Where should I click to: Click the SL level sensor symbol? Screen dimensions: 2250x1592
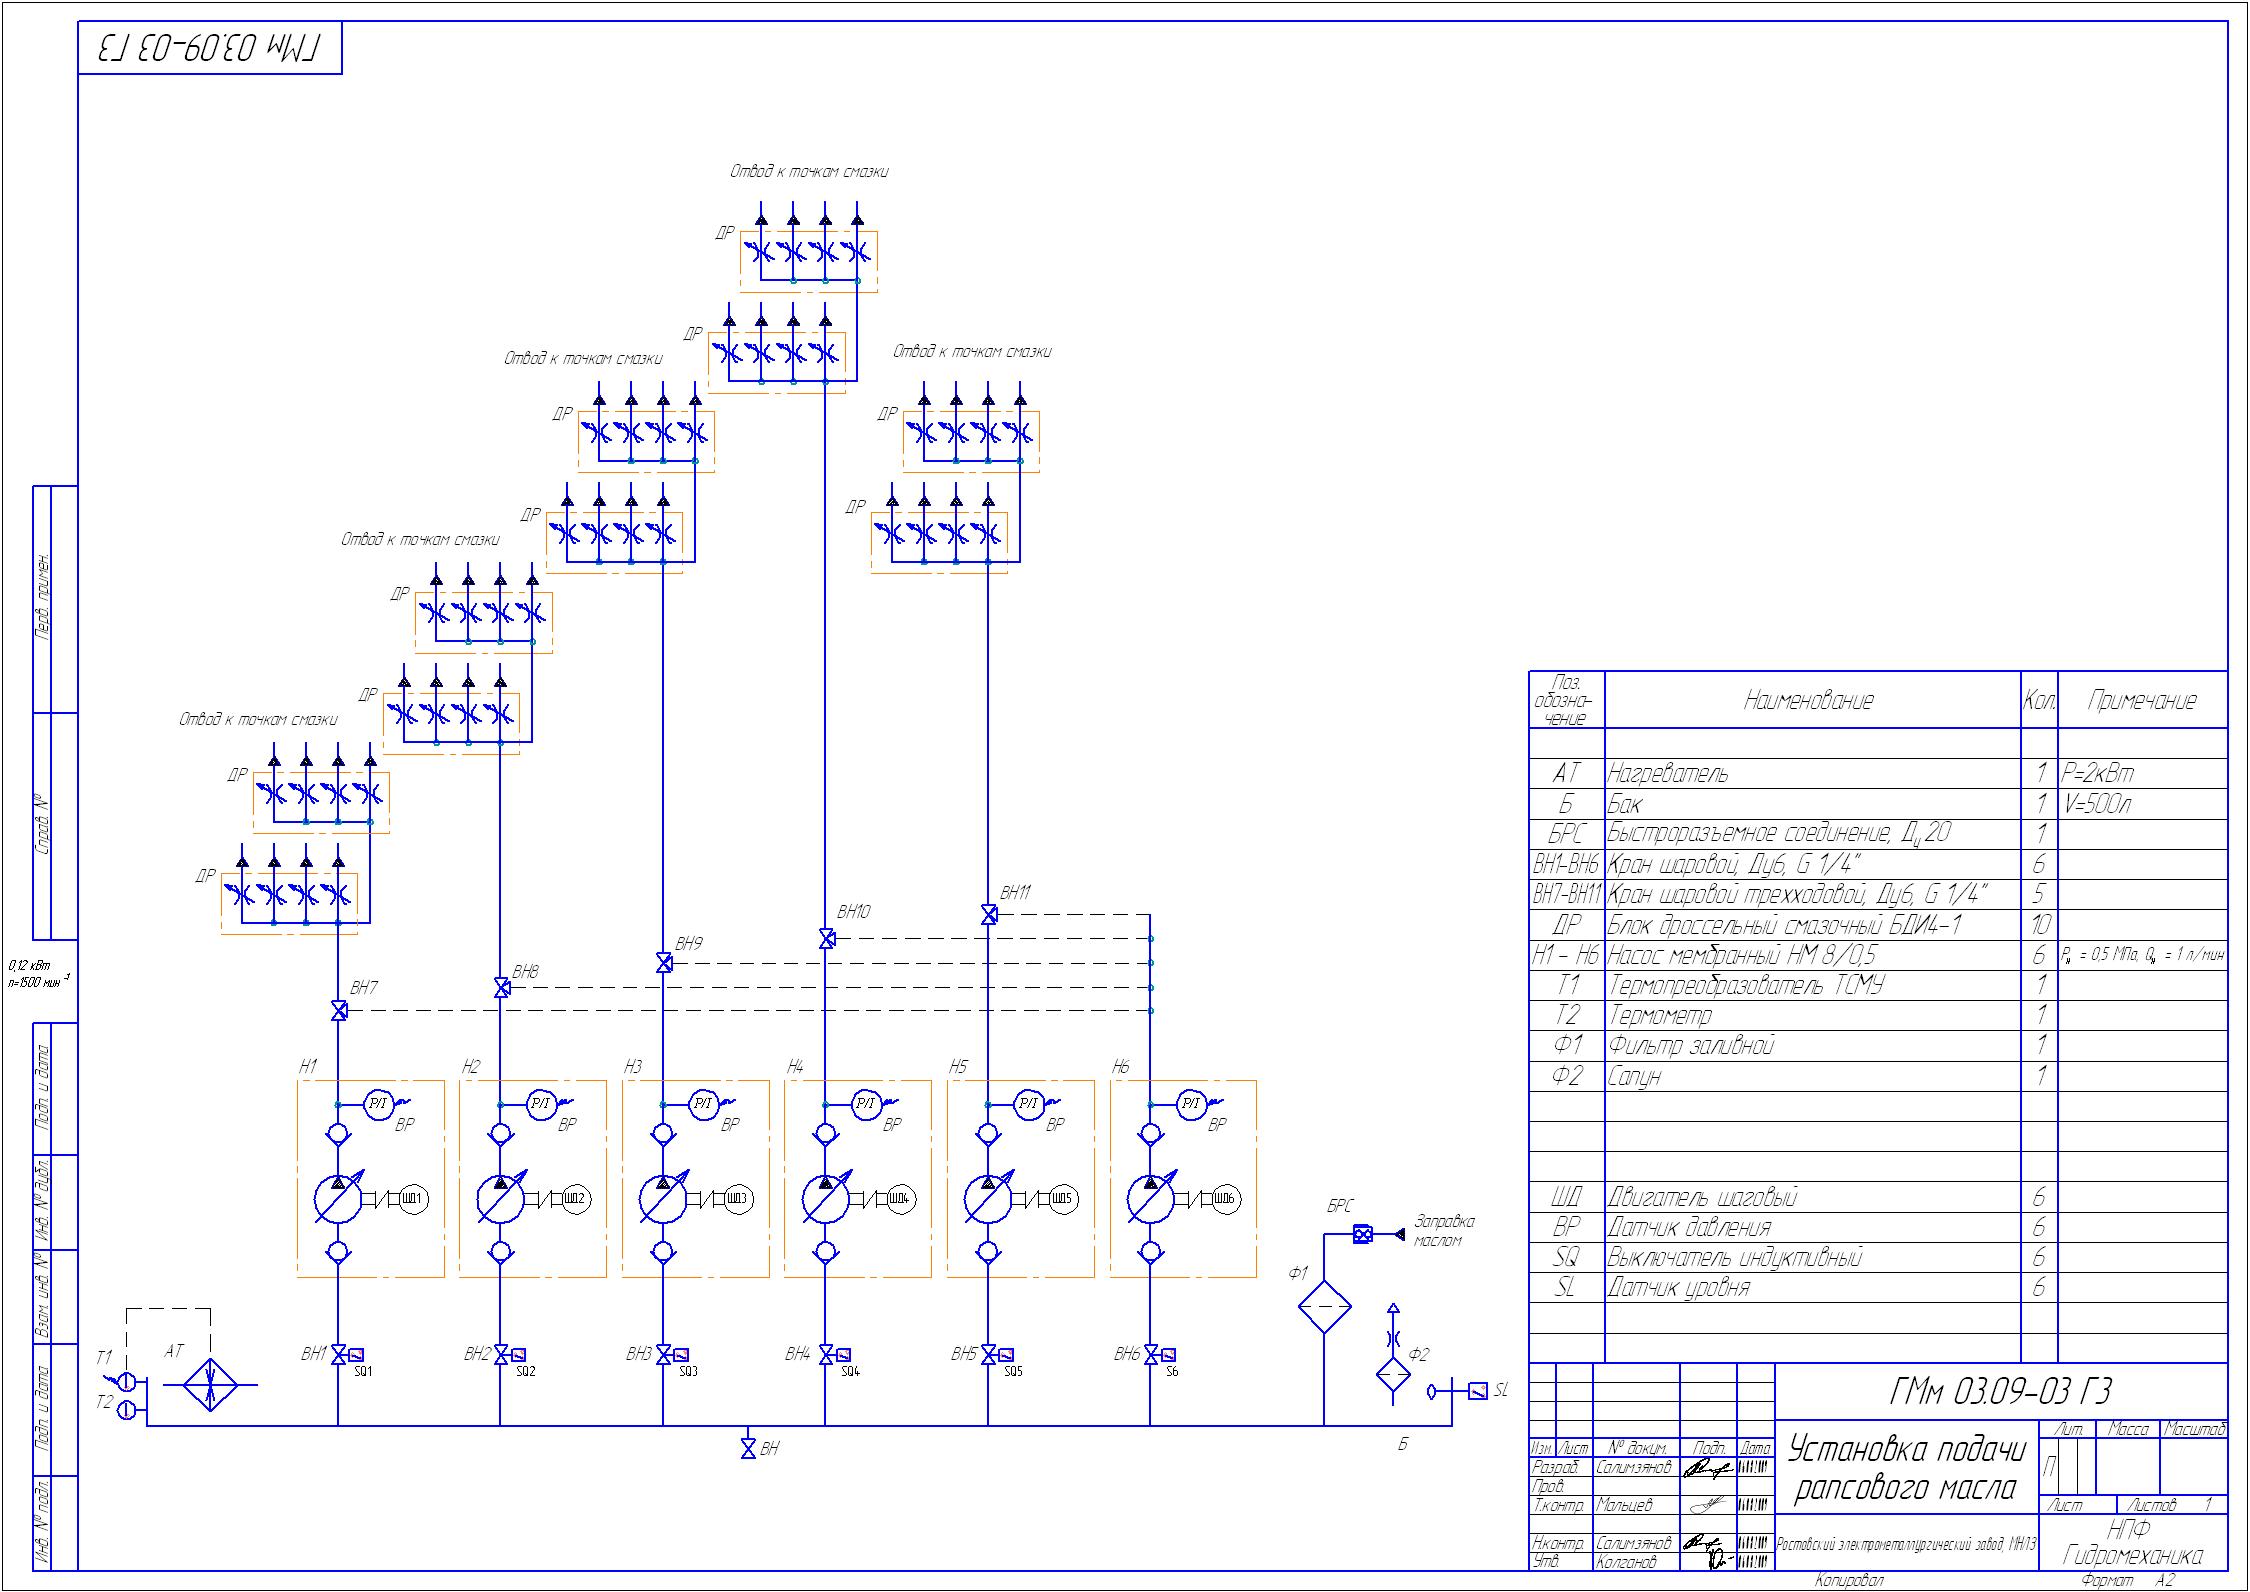(x=1477, y=1390)
